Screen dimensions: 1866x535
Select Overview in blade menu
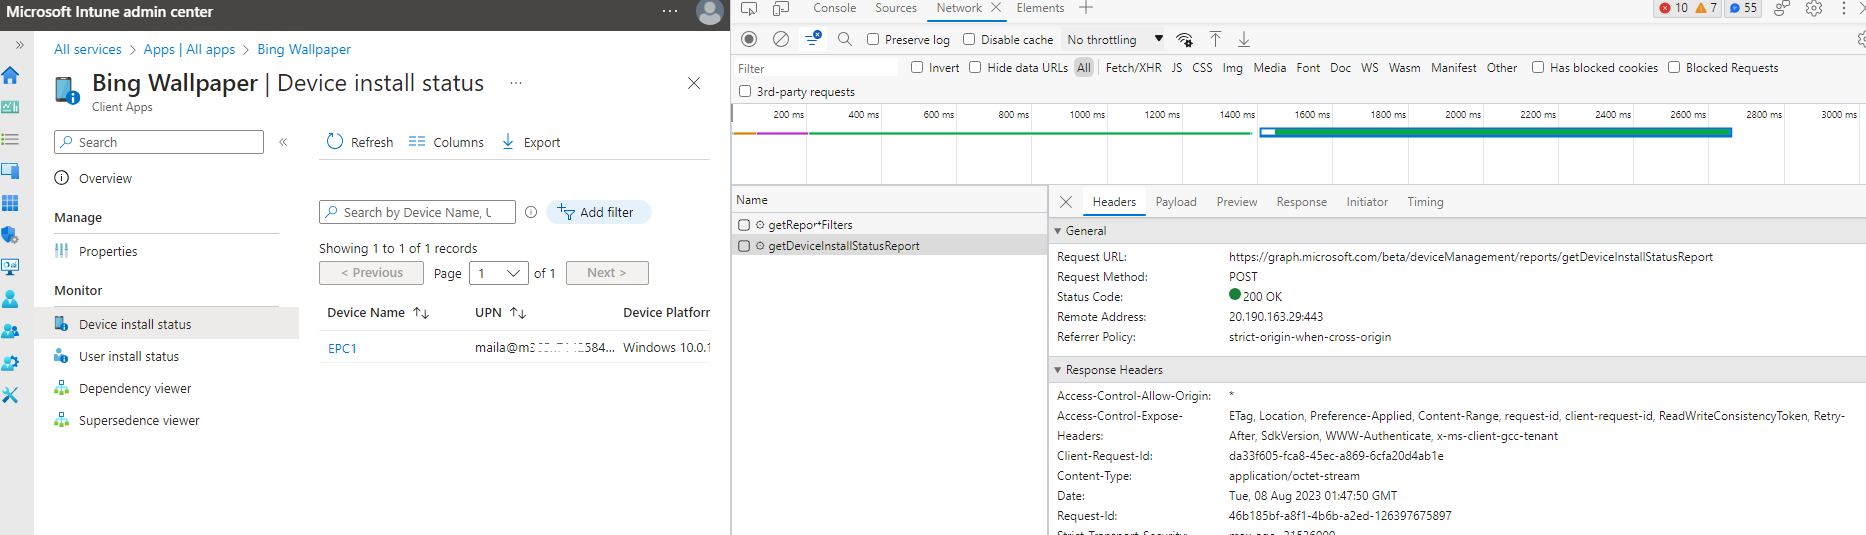(x=105, y=178)
